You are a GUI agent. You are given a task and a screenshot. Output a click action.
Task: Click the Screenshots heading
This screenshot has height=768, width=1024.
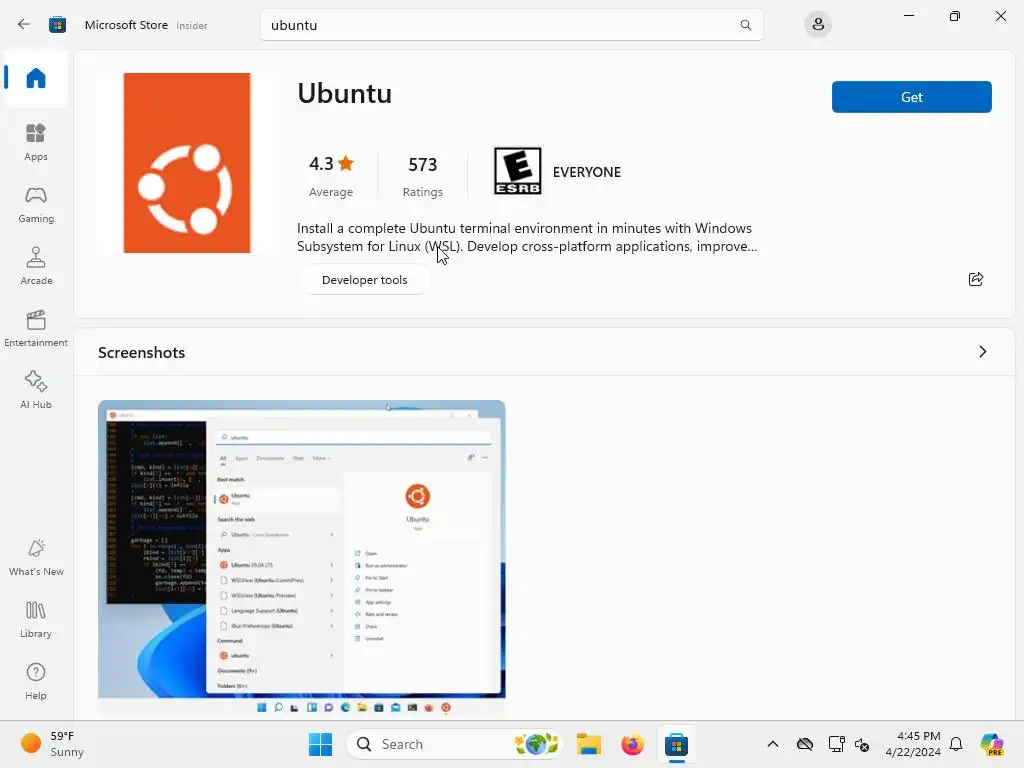tap(142, 353)
